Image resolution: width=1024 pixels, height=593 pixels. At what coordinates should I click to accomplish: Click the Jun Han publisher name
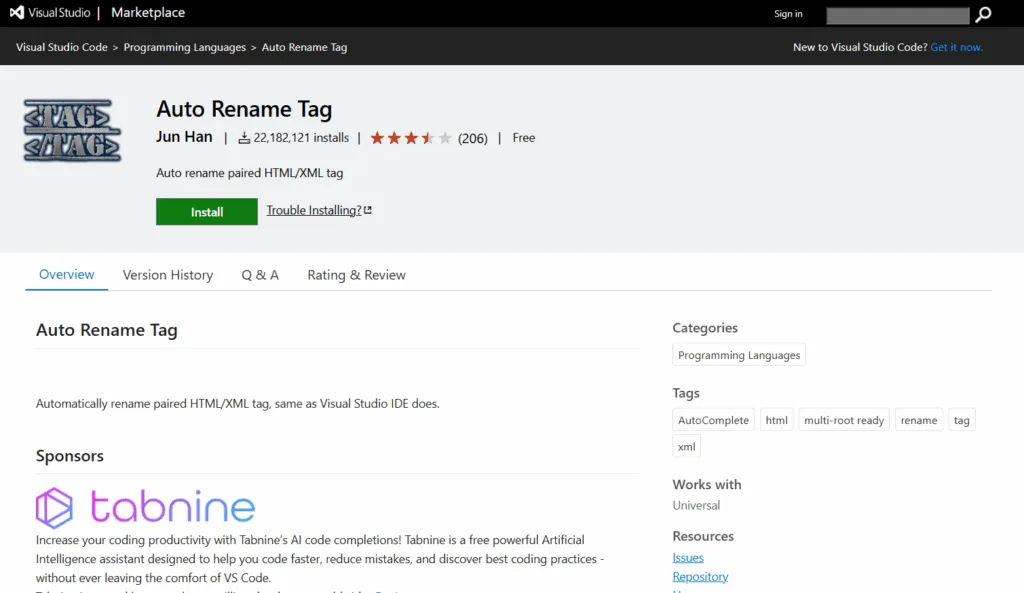click(184, 136)
